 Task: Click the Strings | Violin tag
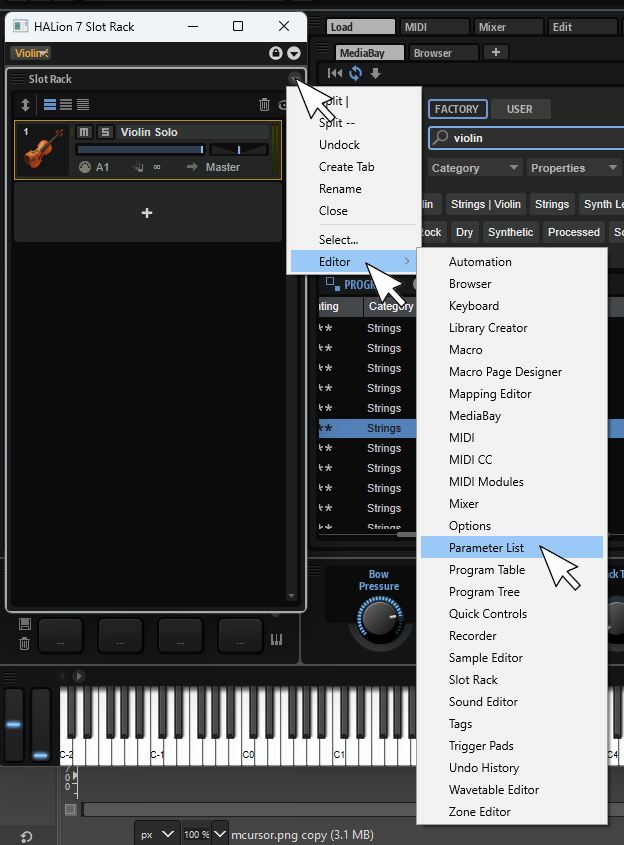point(486,204)
